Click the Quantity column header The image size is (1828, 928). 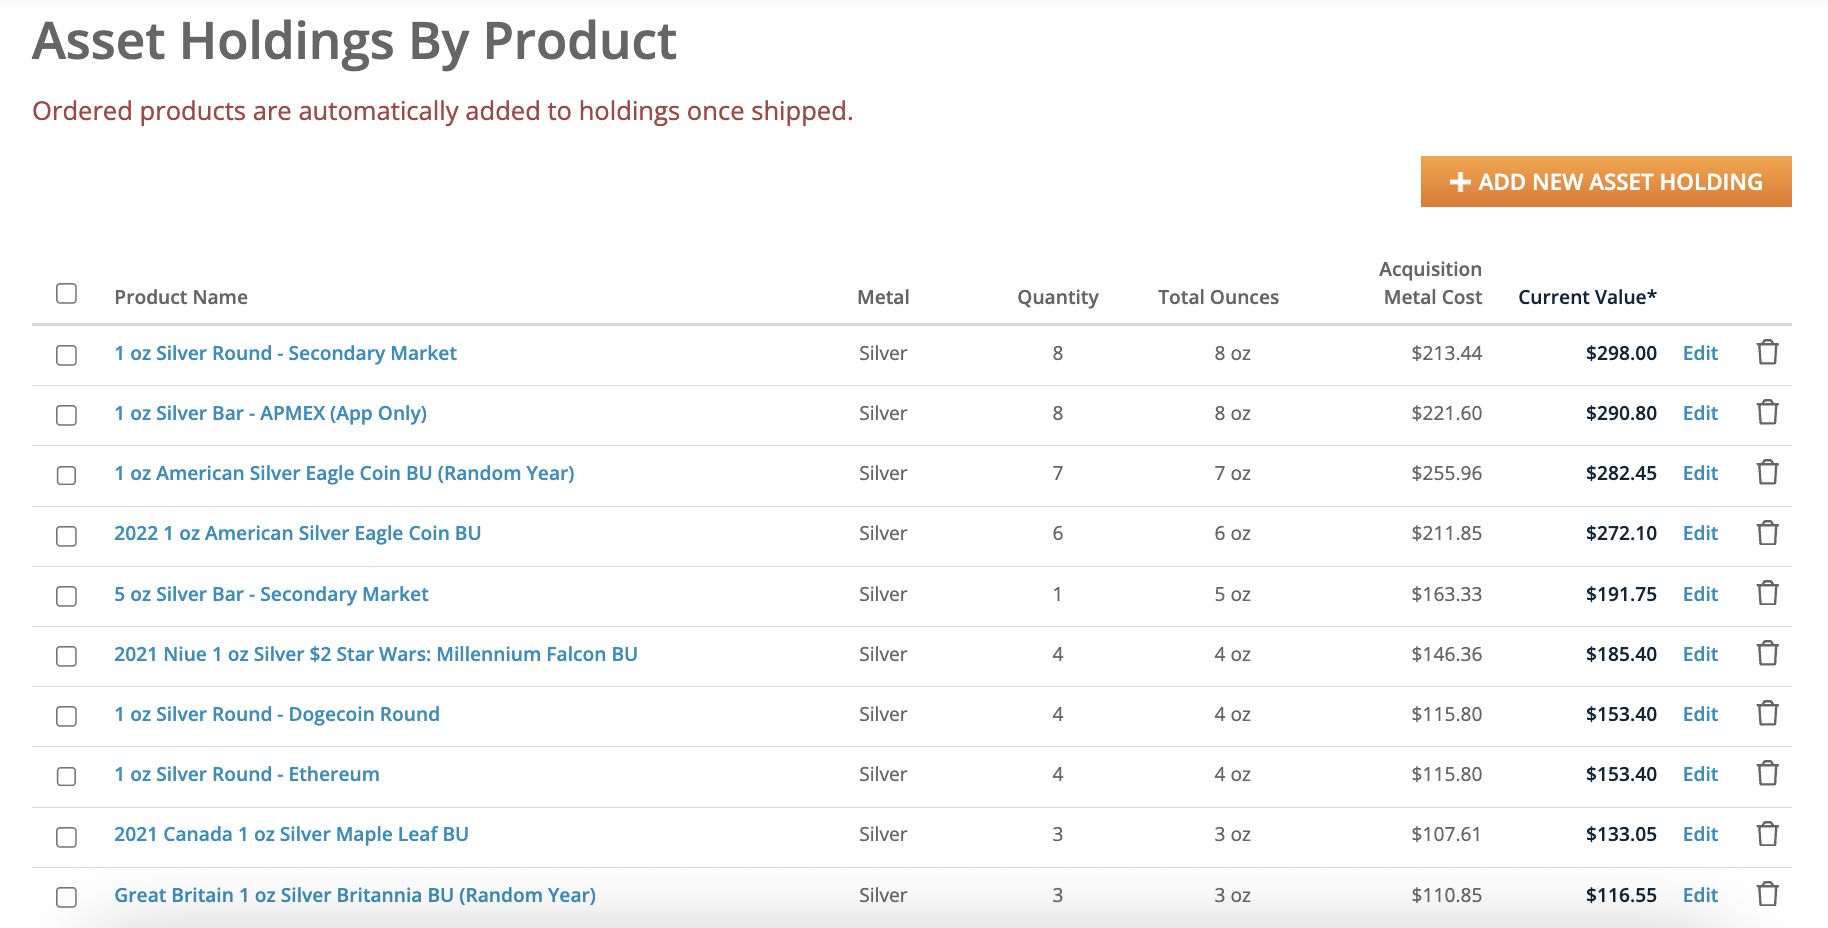click(1058, 297)
